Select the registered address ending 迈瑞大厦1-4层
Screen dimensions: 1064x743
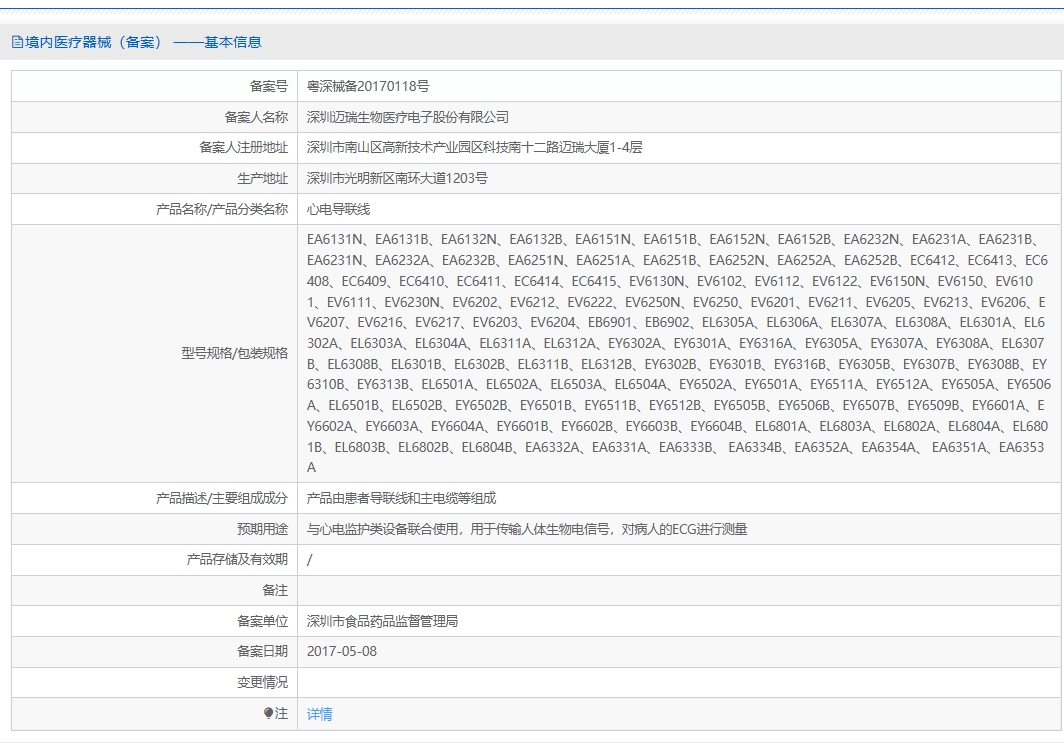click(474, 147)
